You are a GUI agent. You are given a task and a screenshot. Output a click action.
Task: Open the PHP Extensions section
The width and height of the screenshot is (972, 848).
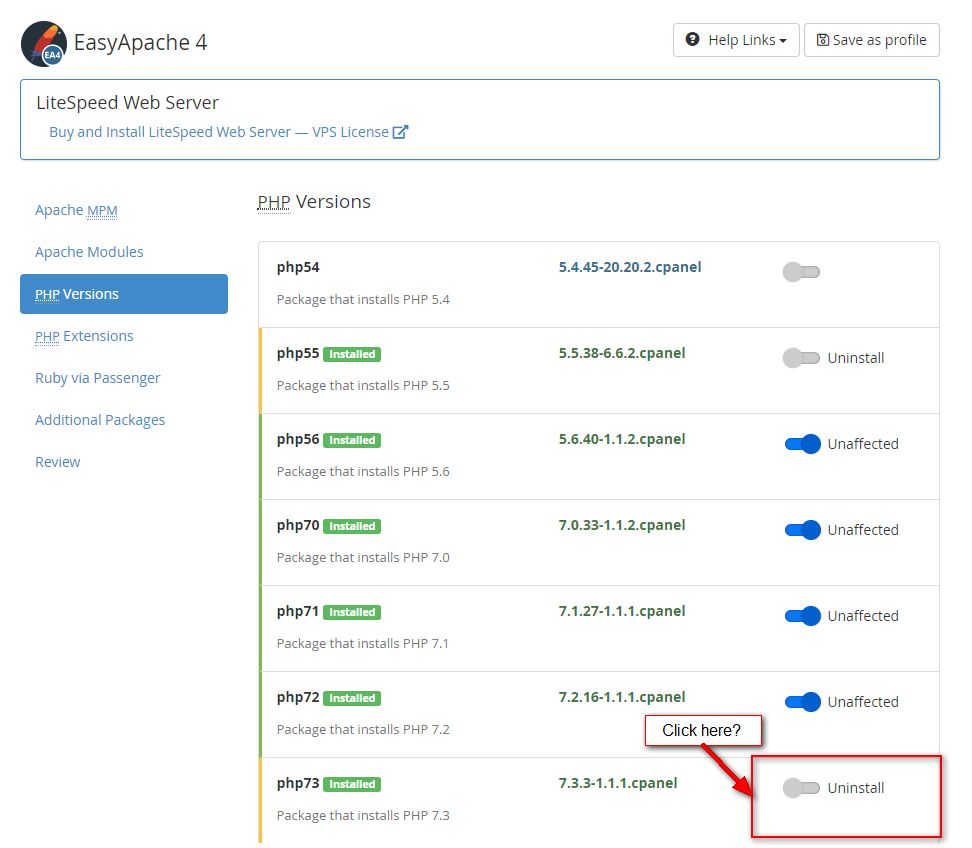(x=84, y=336)
